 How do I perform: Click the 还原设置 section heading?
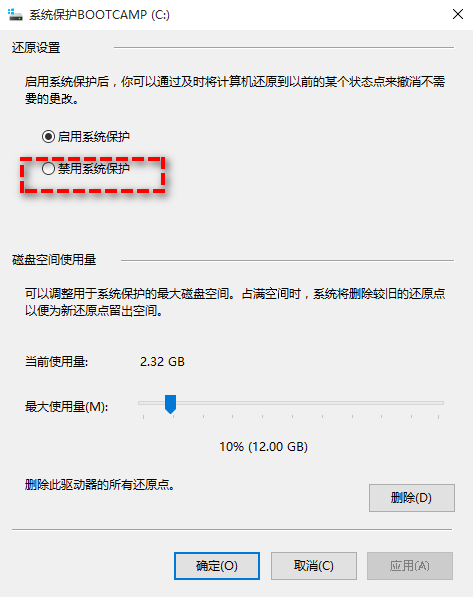pos(36,48)
